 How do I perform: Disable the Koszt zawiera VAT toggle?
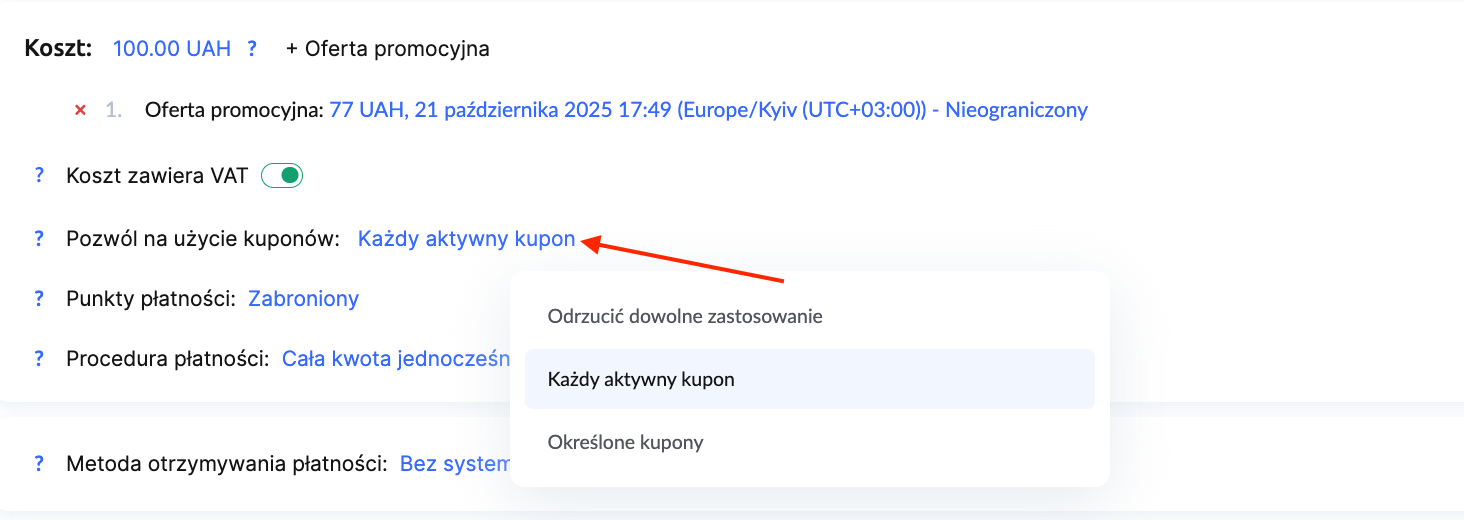click(x=282, y=176)
